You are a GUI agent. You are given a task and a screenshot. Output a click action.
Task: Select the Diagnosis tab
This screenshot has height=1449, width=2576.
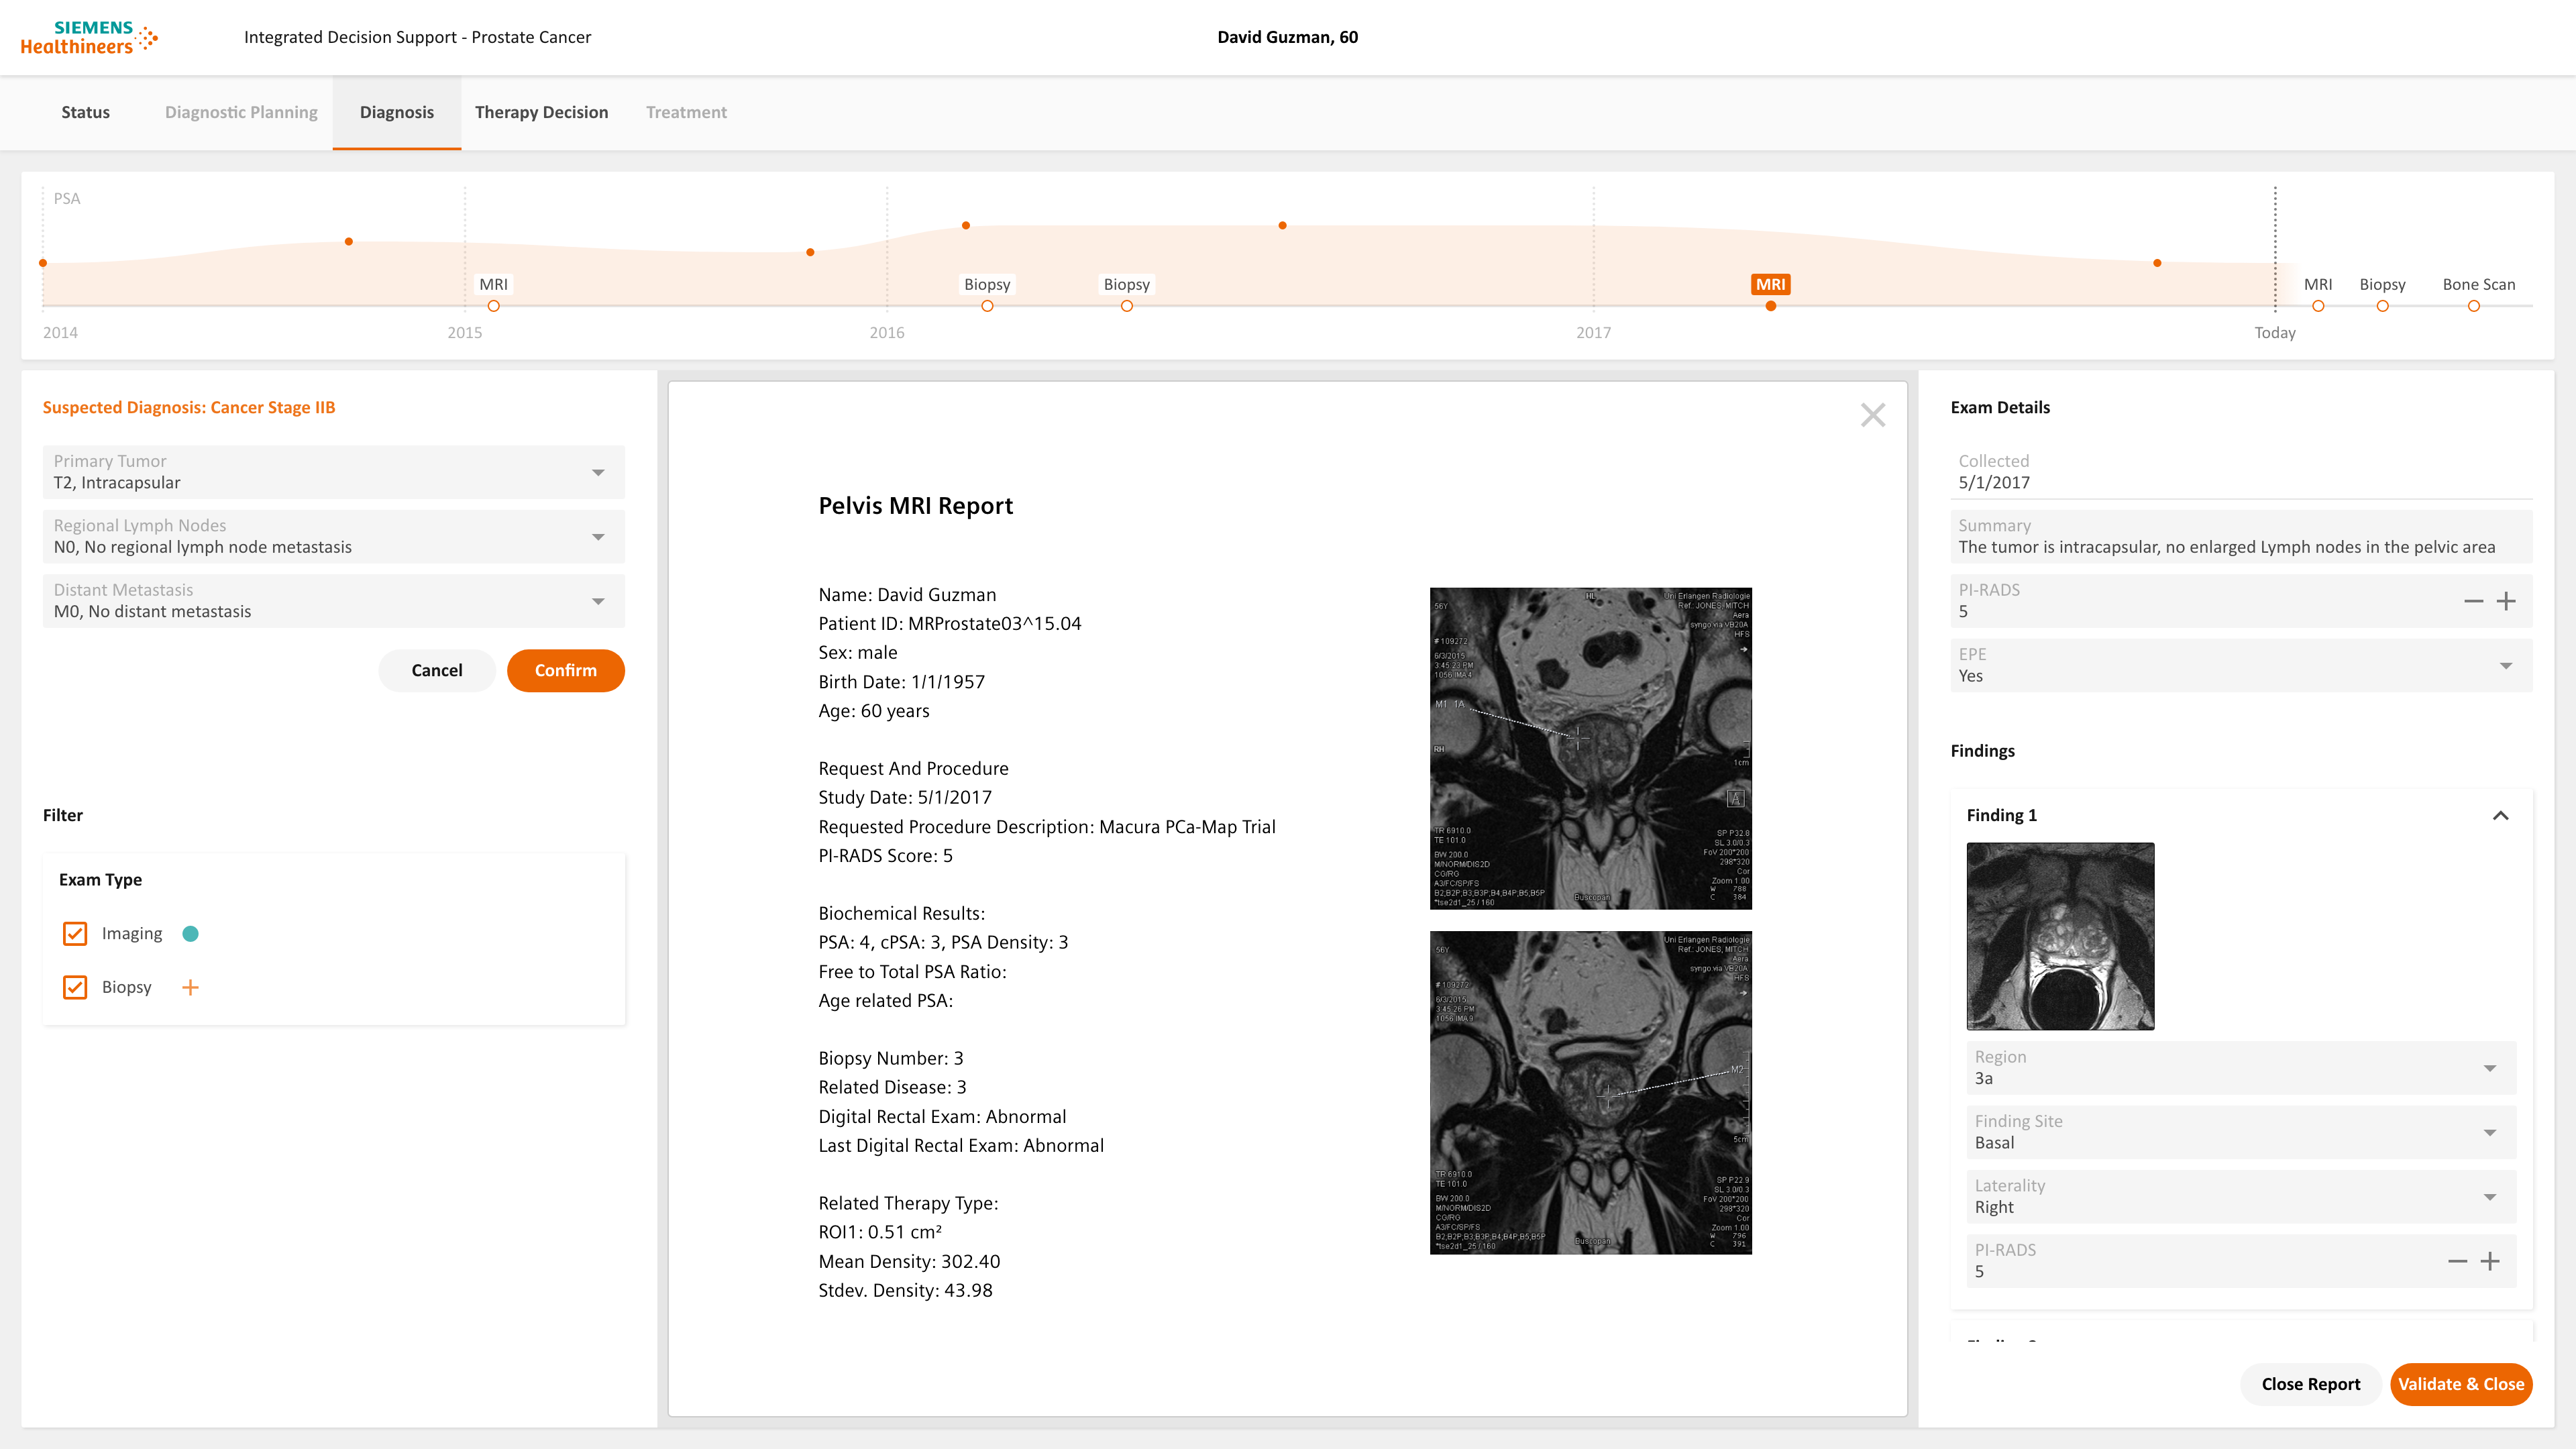(x=397, y=112)
